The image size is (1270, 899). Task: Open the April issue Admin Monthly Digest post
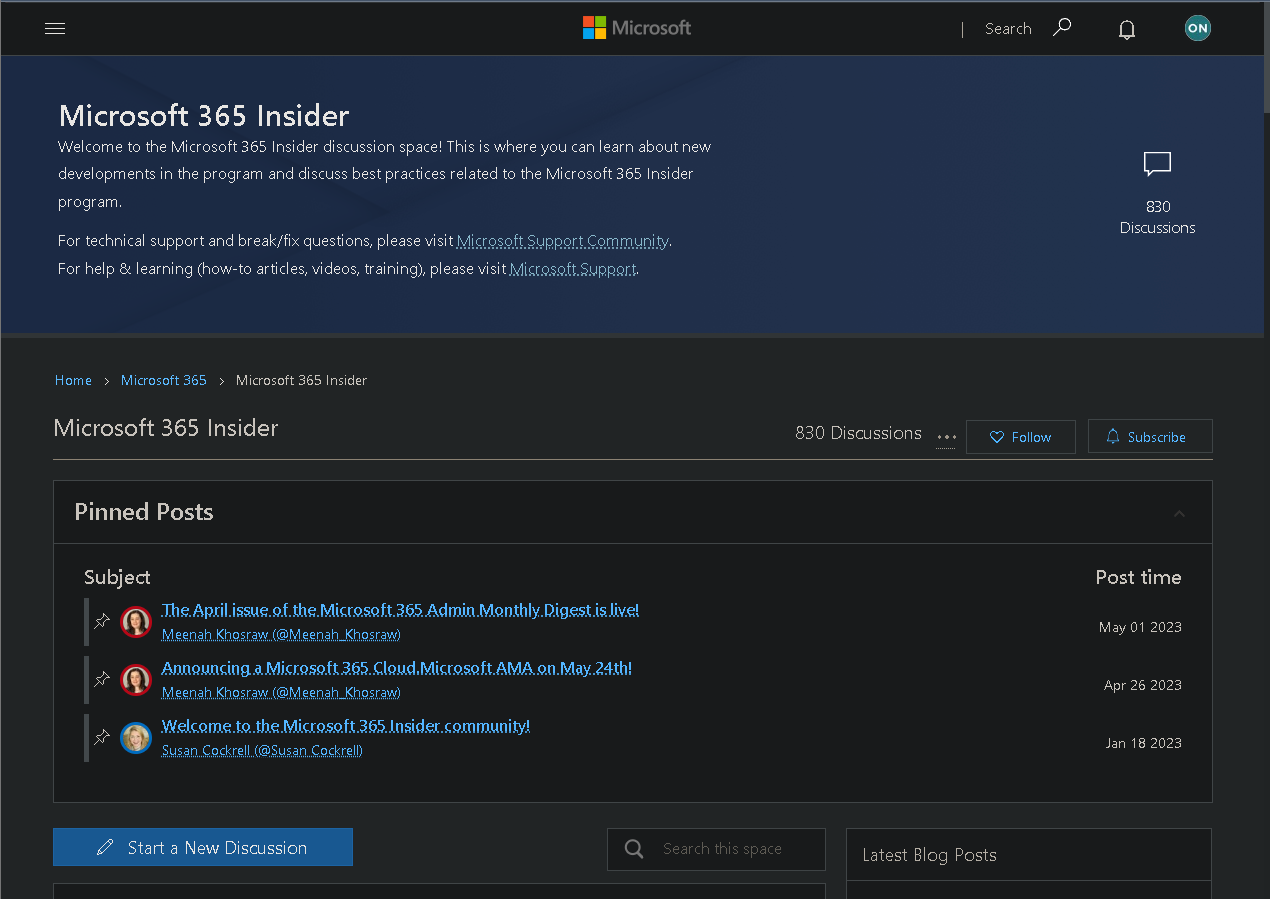point(400,610)
